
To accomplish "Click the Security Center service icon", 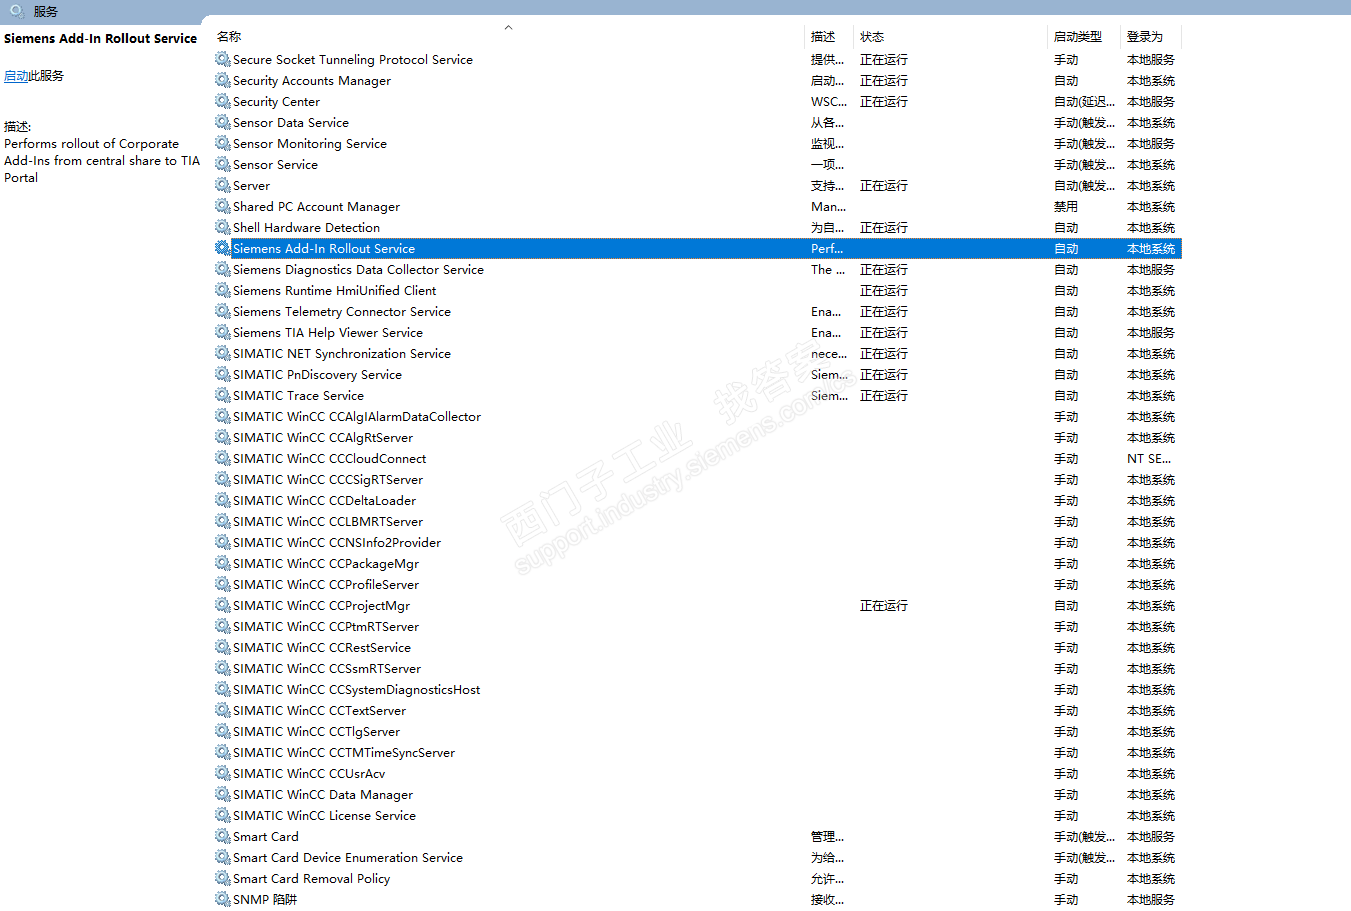I will pyautogui.click(x=222, y=102).
